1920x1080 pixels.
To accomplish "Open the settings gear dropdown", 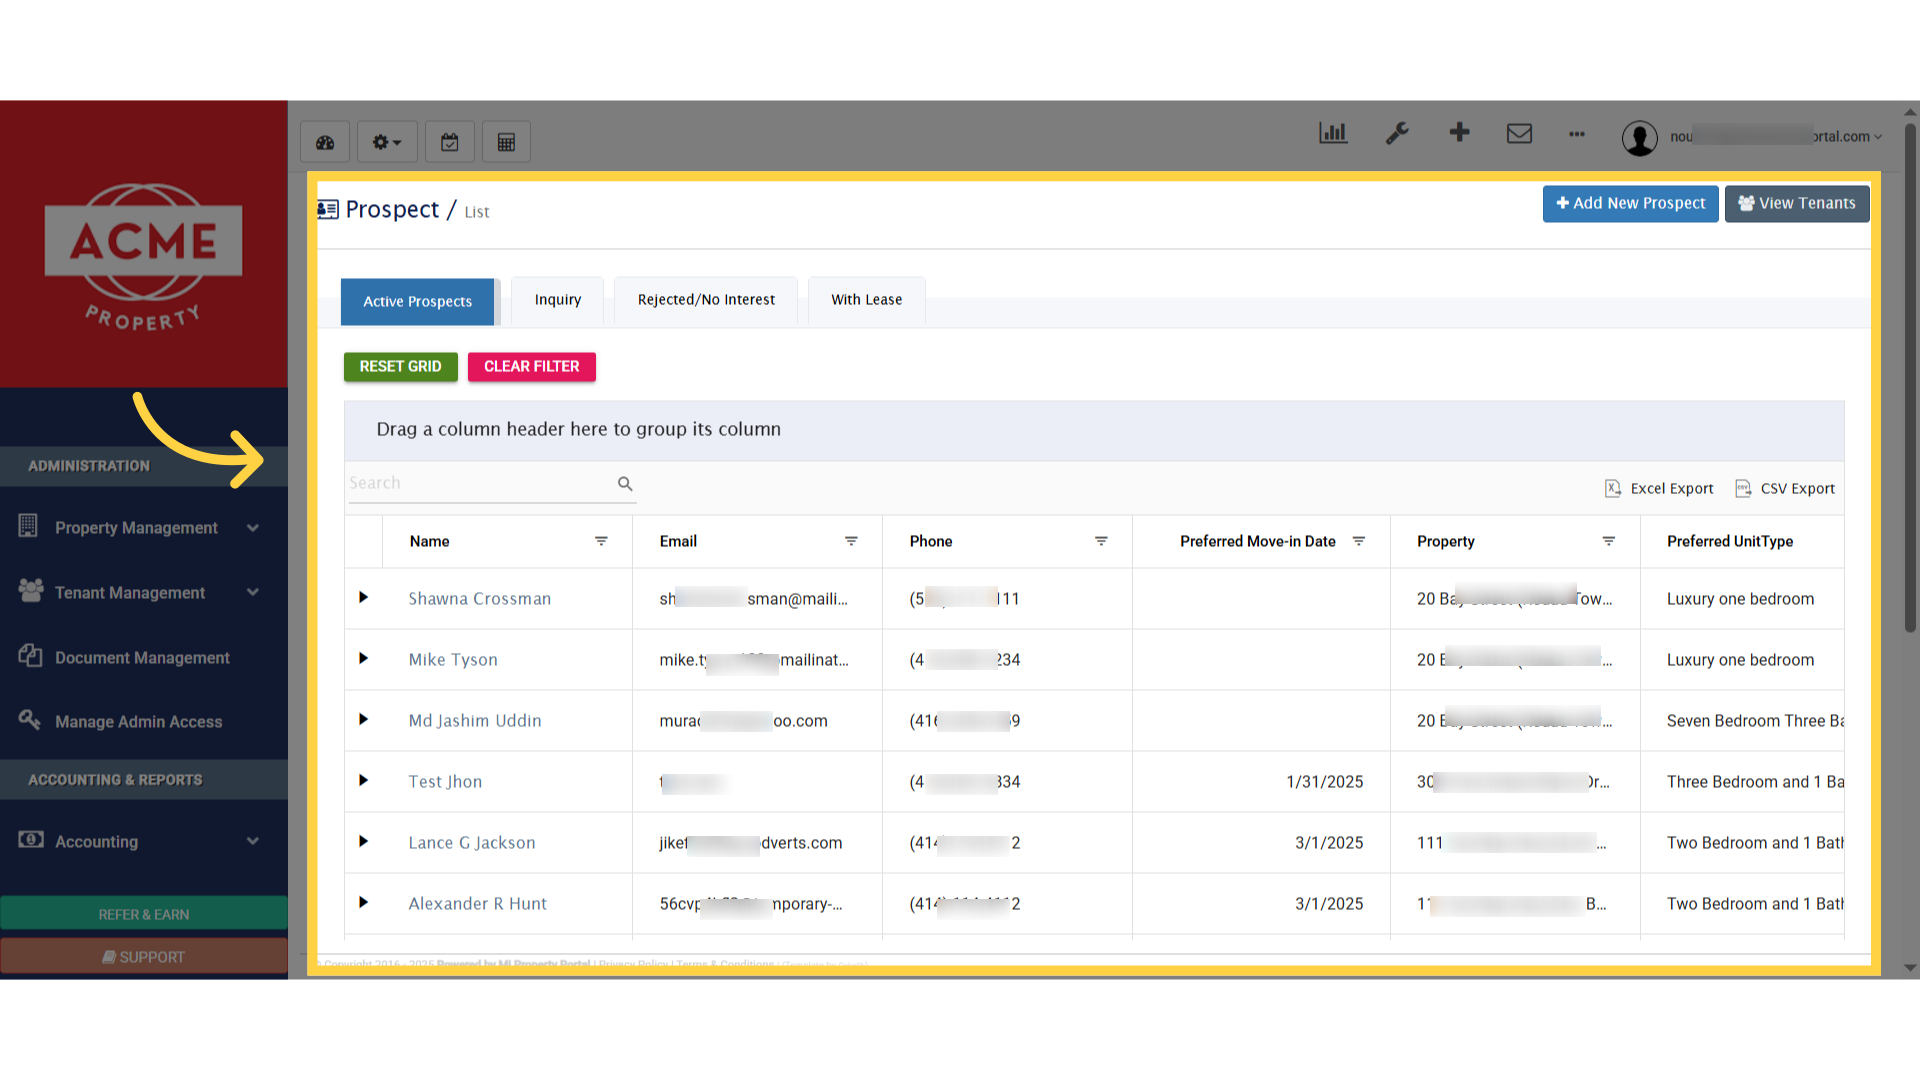I will point(387,142).
